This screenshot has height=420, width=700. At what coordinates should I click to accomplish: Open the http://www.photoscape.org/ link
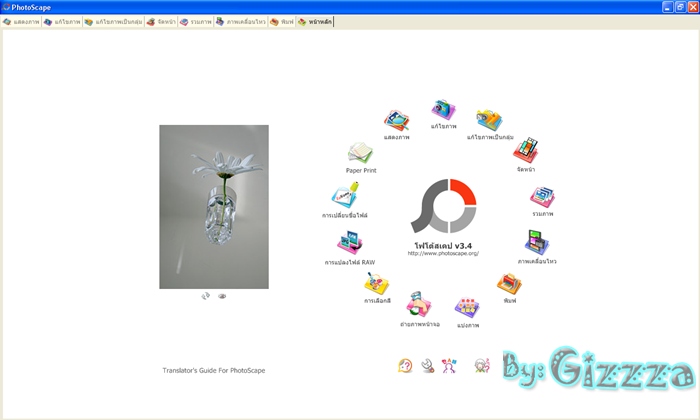click(x=443, y=254)
